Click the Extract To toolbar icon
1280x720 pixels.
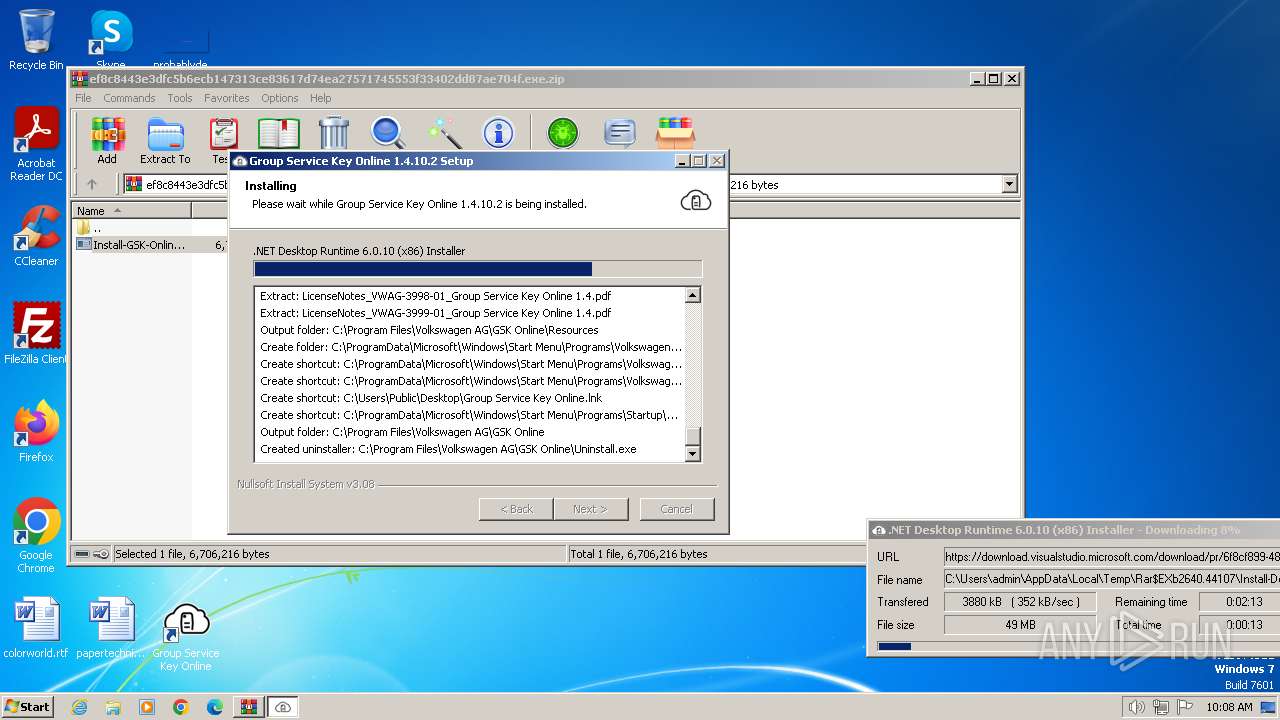(165, 140)
